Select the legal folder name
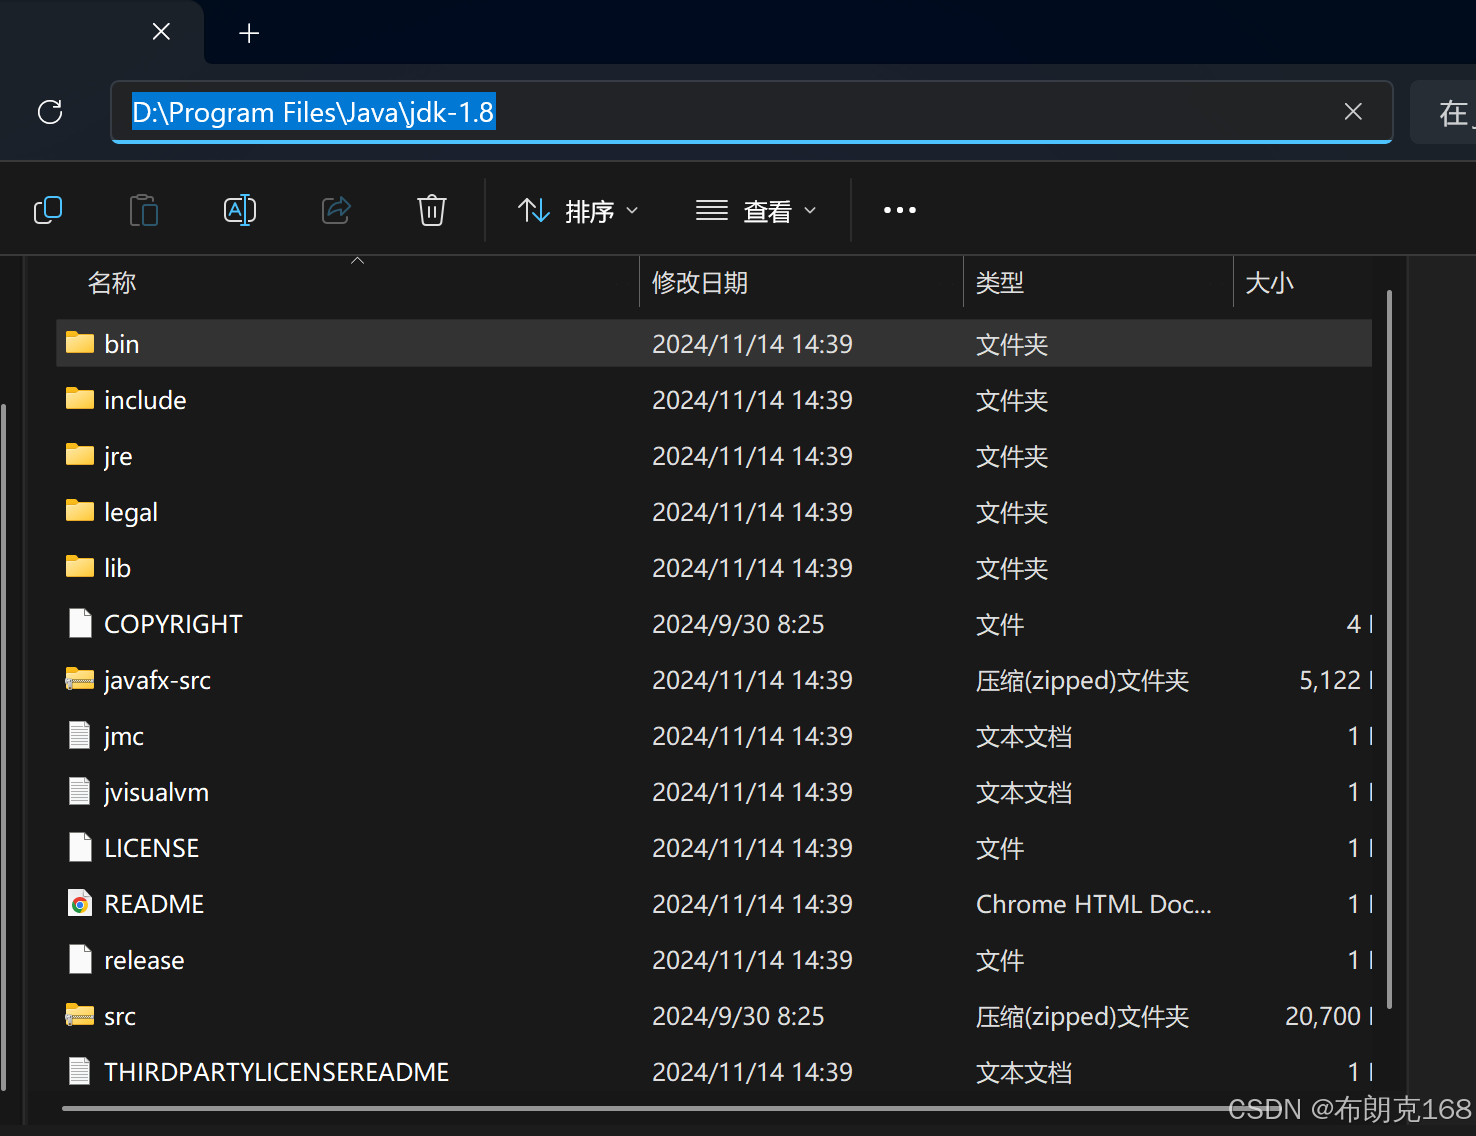Image resolution: width=1476 pixels, height=1136 pixels. click(131, 512)
